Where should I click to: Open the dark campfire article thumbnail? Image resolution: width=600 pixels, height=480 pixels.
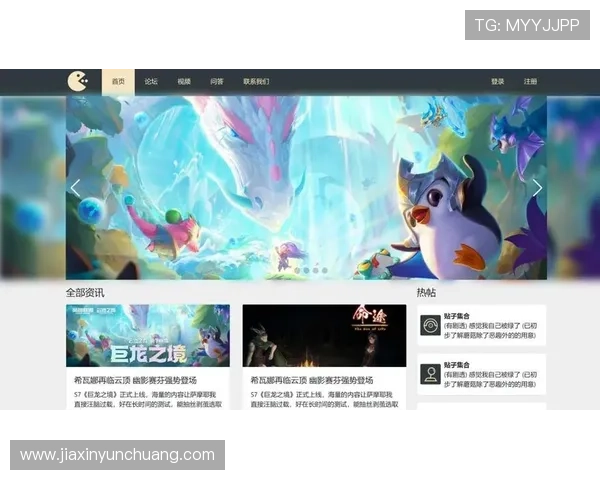(324, 336)
